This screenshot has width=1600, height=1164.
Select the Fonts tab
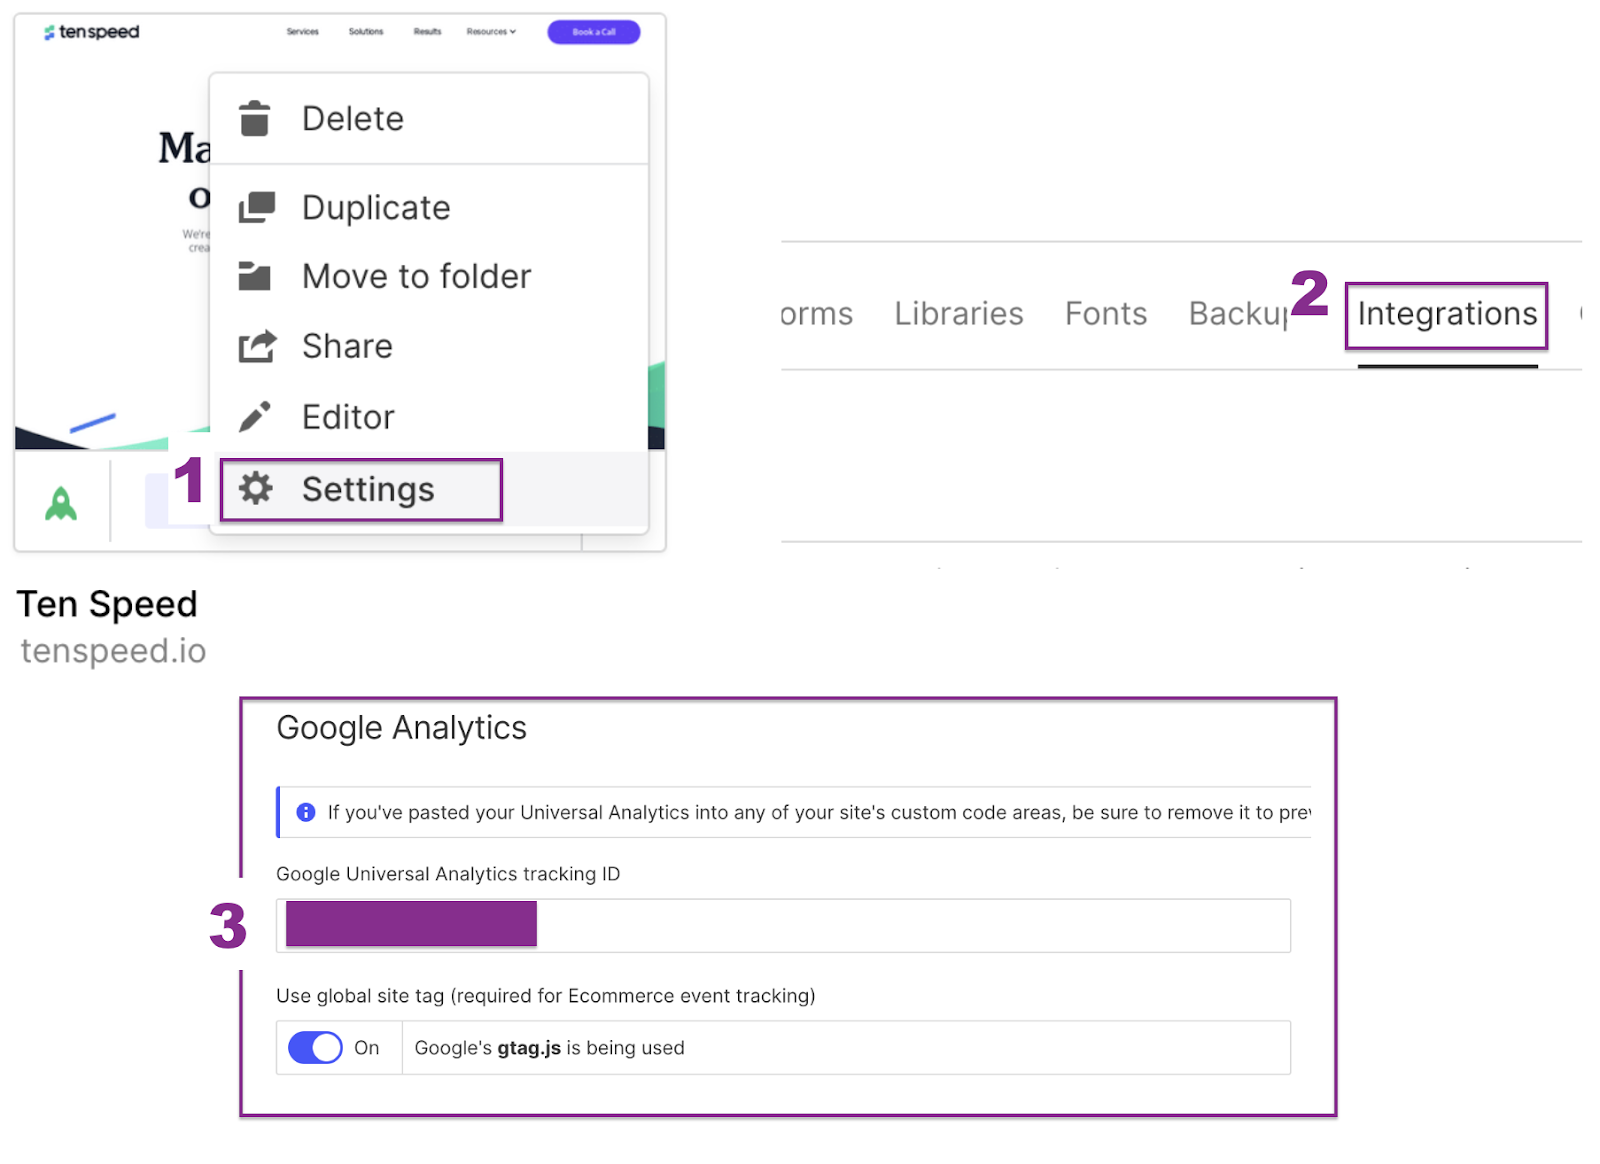[x=1105, y=314]
